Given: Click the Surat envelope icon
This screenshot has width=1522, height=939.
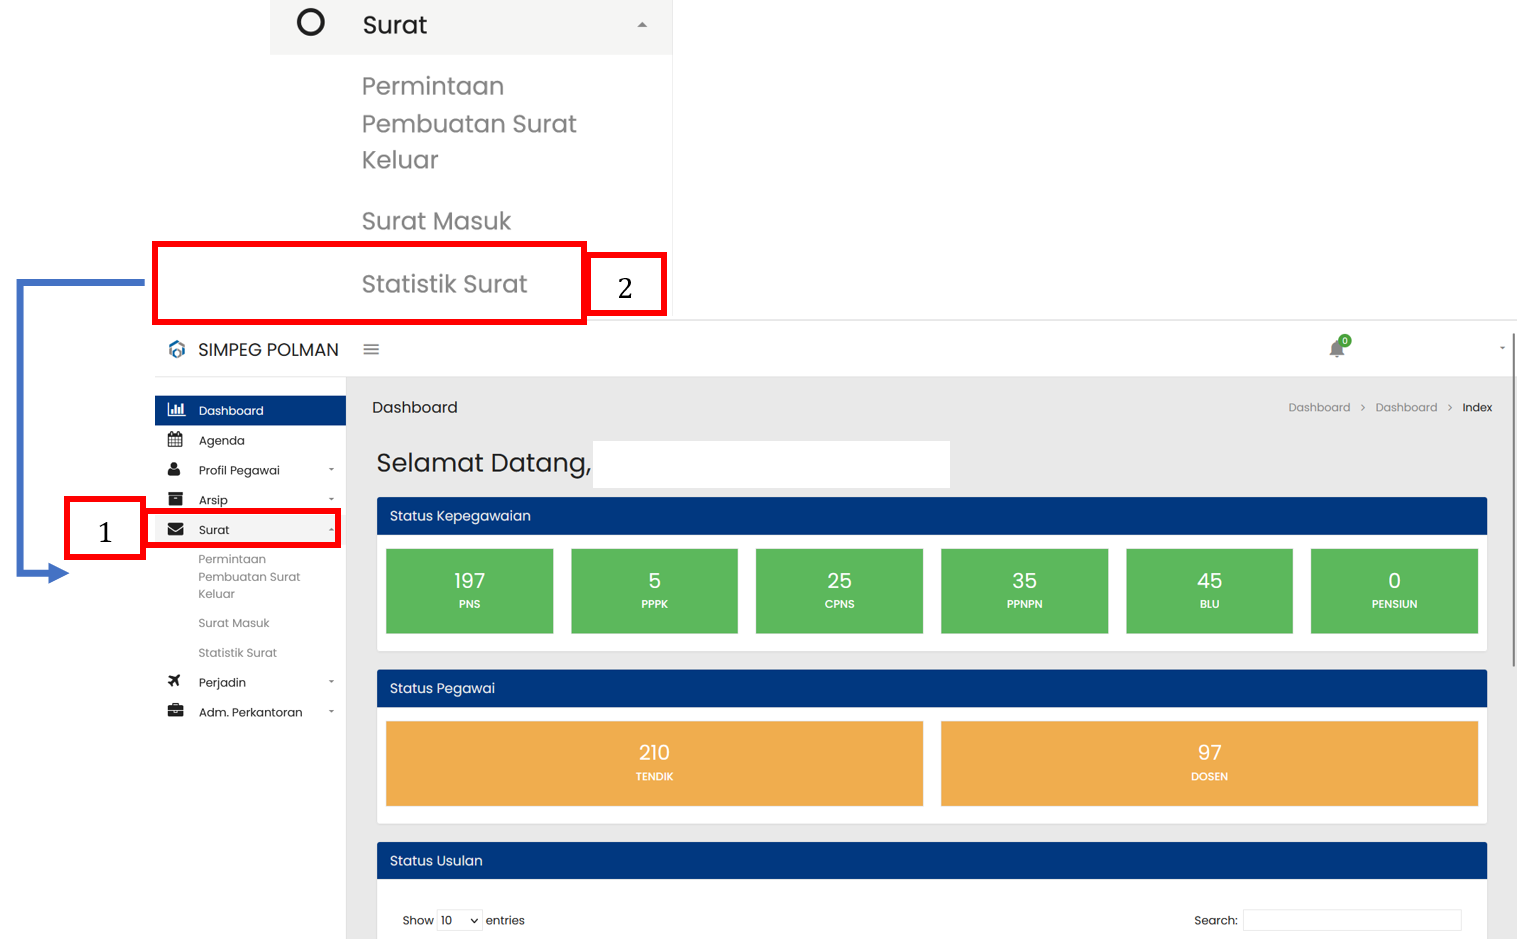Looking at the screenshot, I should (175, 529).
